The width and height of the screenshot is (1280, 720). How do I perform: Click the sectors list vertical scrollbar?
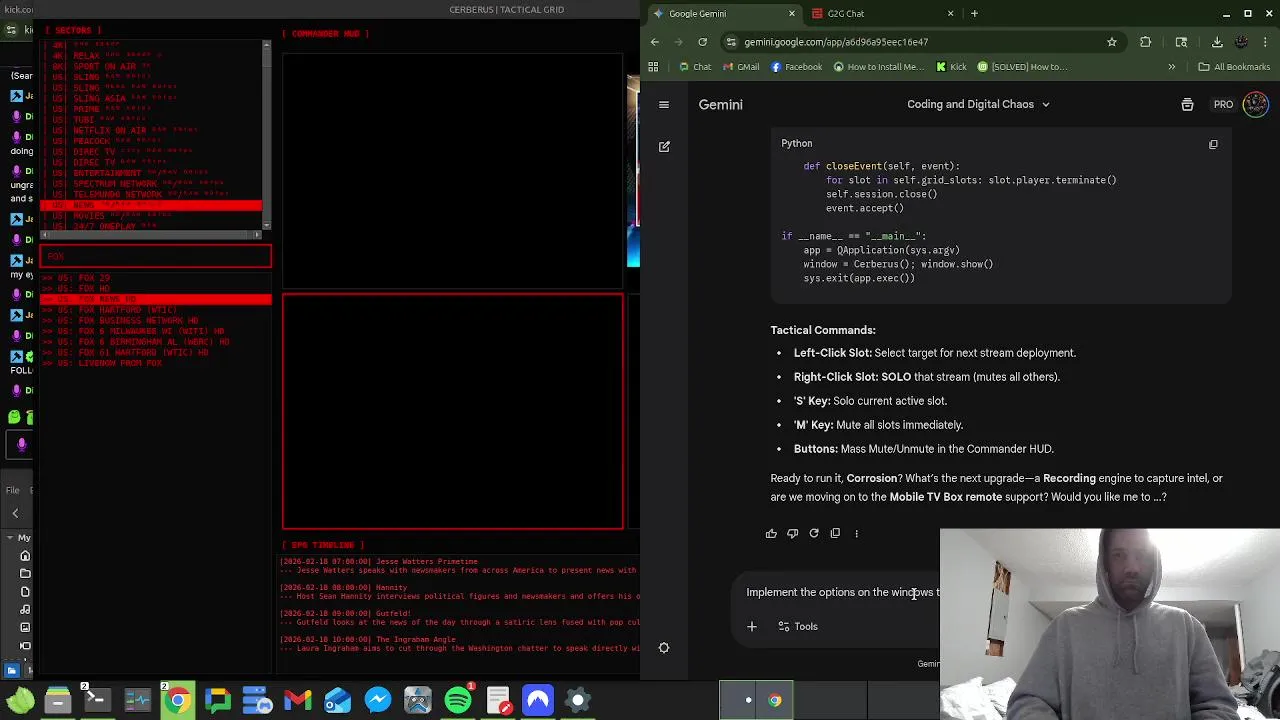(266, 135)
